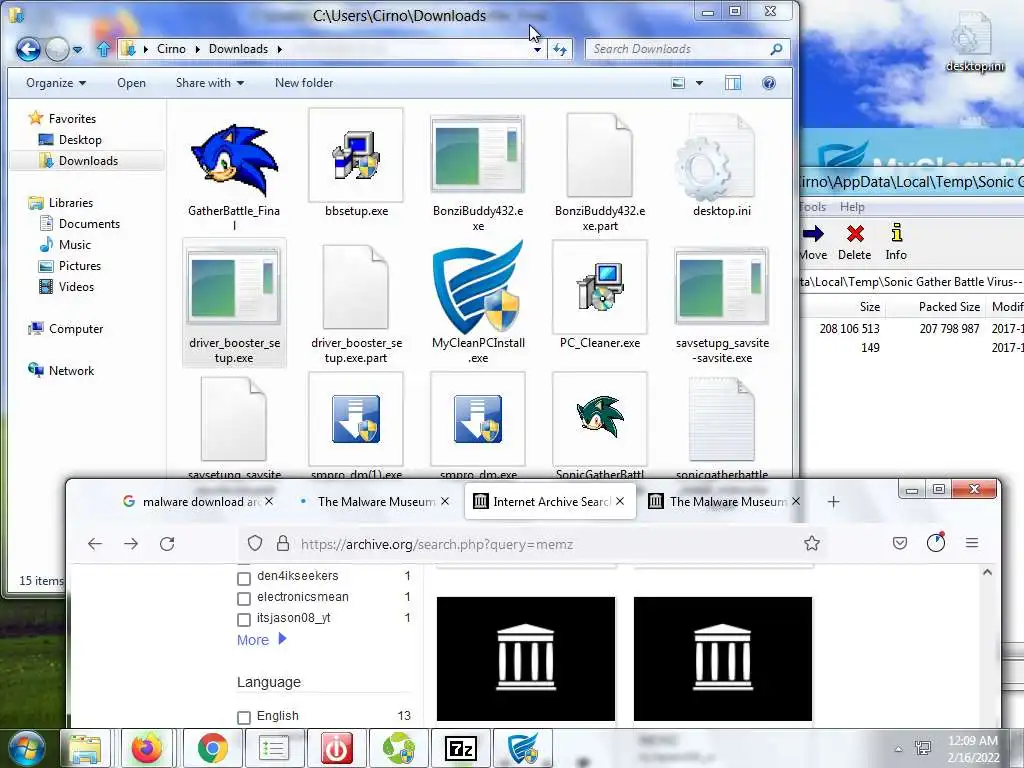Close the Internet Archive Search tab
Screen dimensions: 1024x768
[x=620, y=502]
